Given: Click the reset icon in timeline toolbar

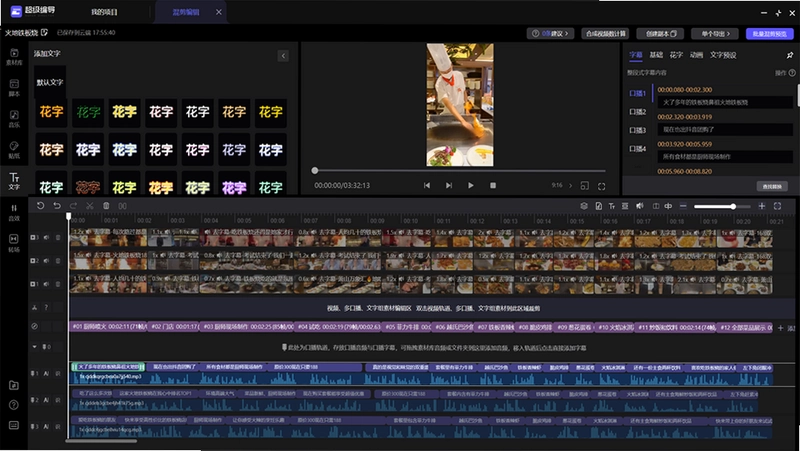Looking at the screenshot, I should click(x=40, y=206).
